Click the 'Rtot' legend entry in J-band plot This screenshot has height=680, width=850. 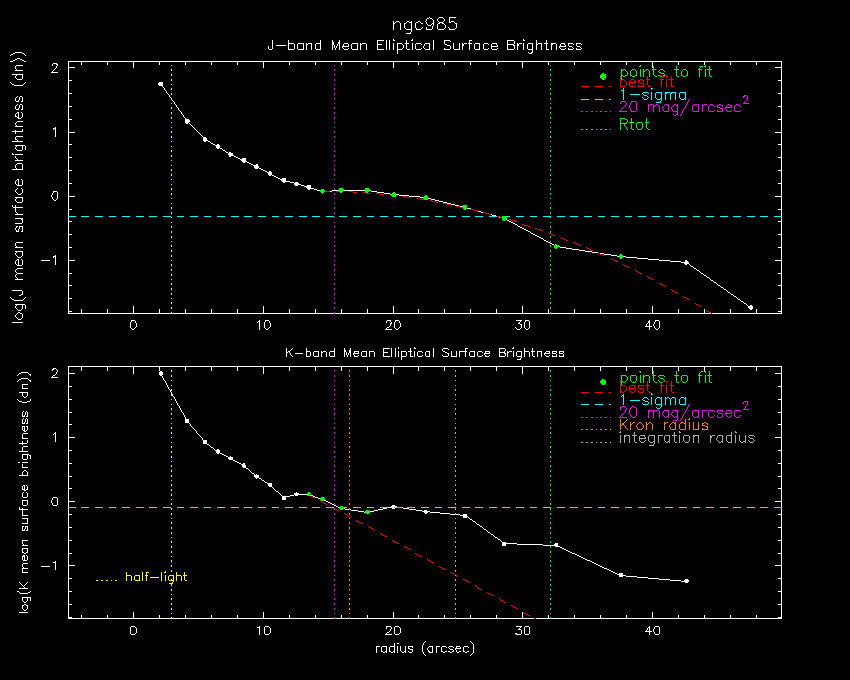tap(634, 127)
